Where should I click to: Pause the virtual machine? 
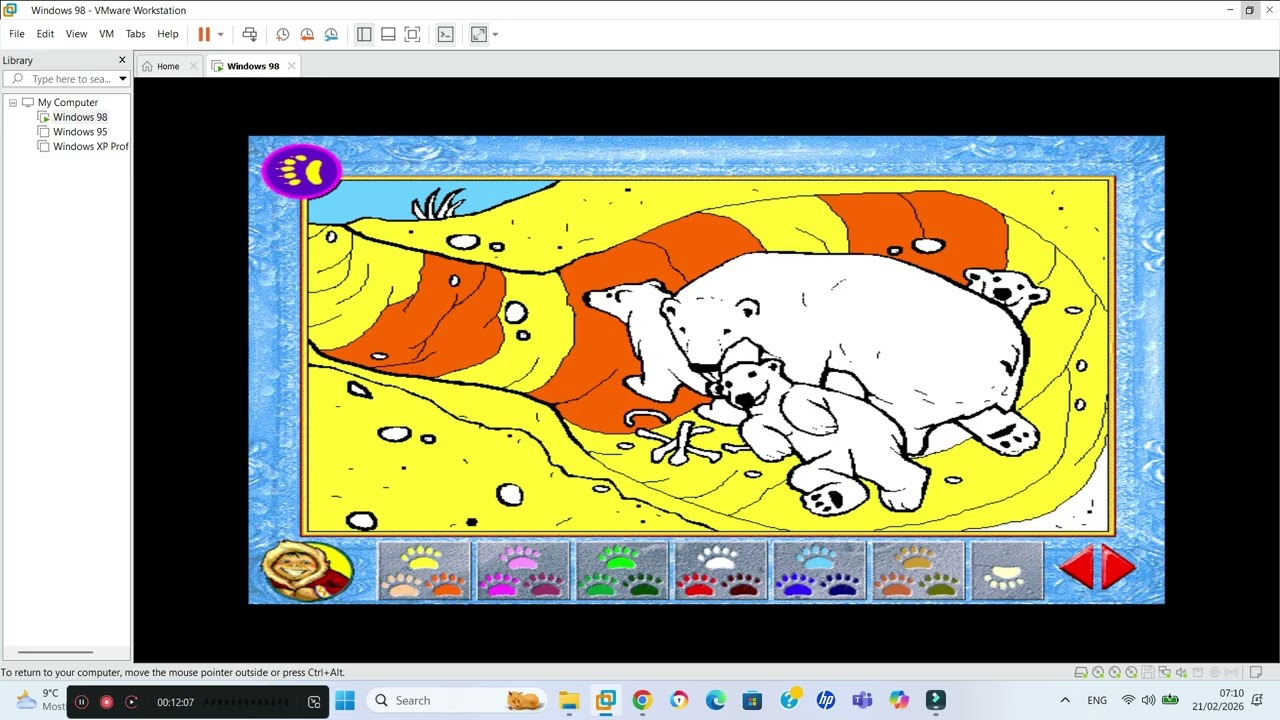pyautogui.click(x=204, y=34)
